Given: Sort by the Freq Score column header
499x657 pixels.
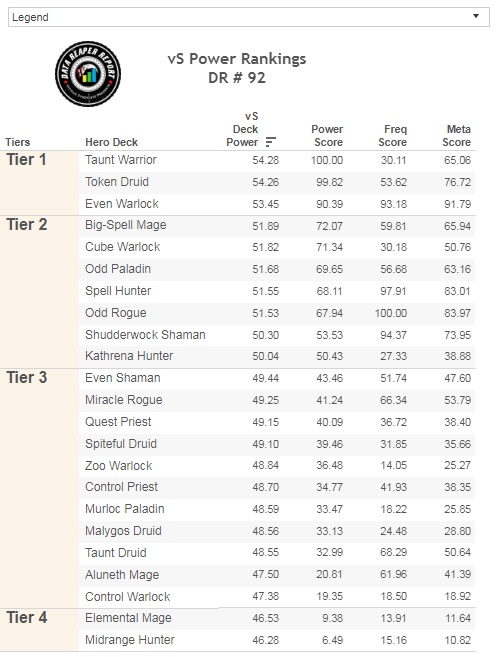Looking at the screenshot, I should coord(393,136).
